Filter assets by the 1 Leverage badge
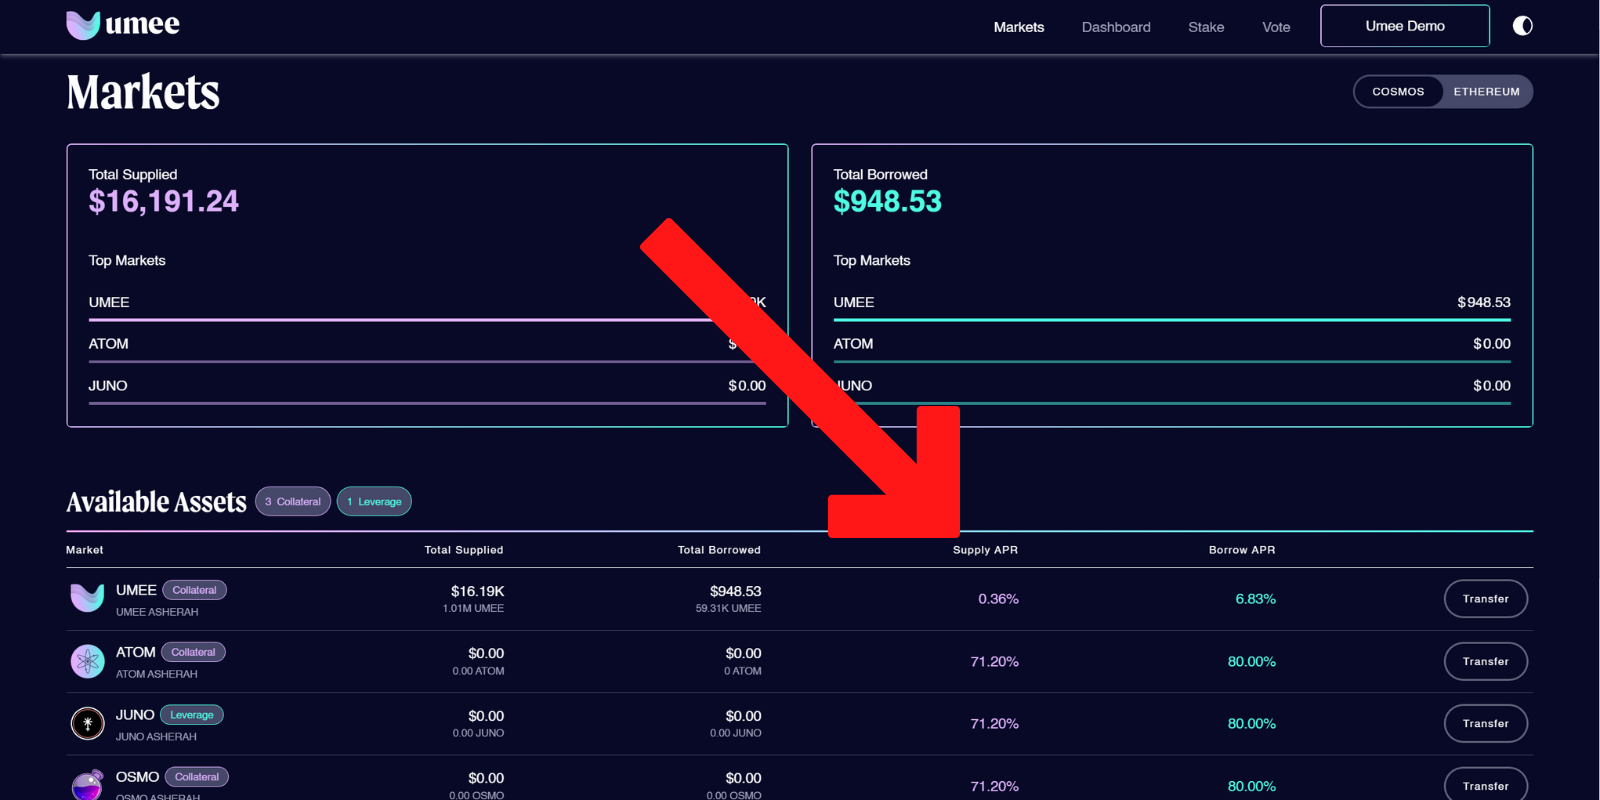Viewport: 1600px width, 800px height. pyautogui.click(x=374, y=502)
